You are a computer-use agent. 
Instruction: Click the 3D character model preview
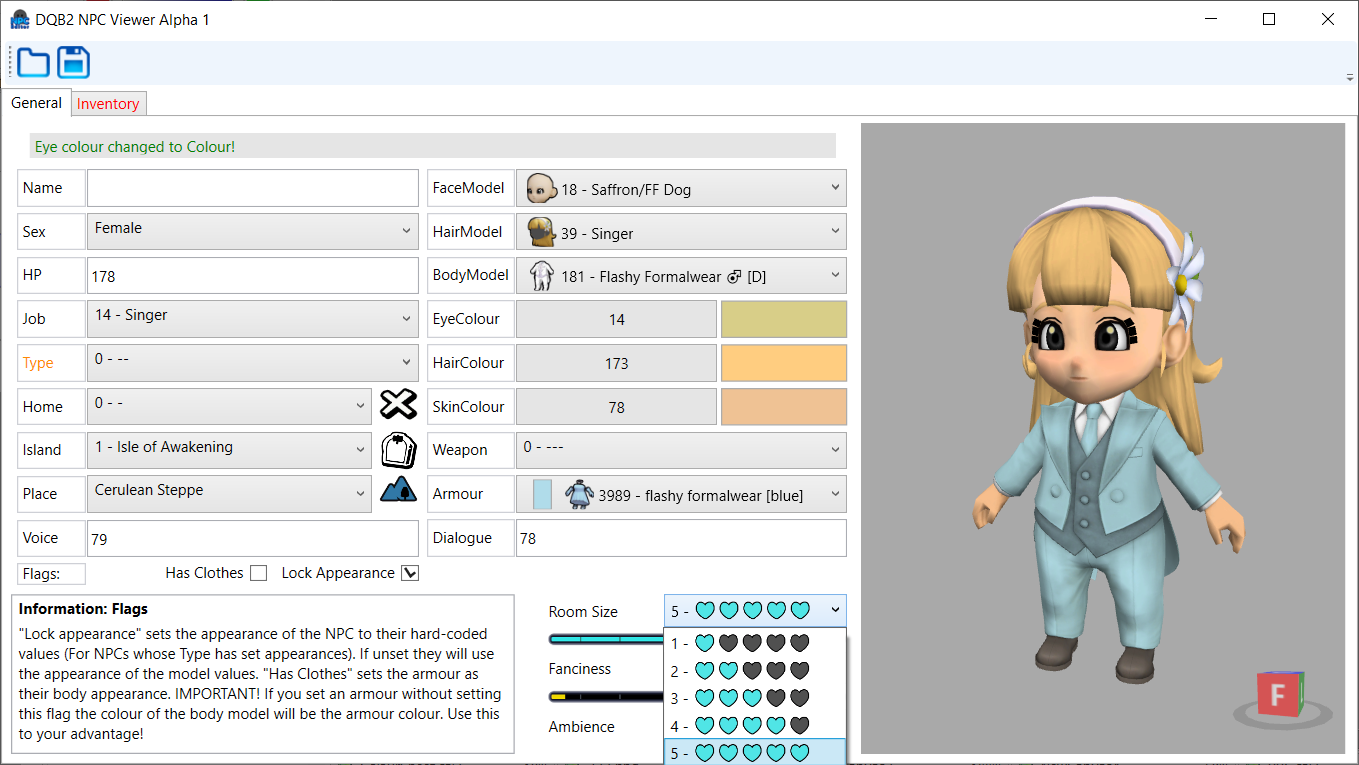click(x=1110, y=440)
